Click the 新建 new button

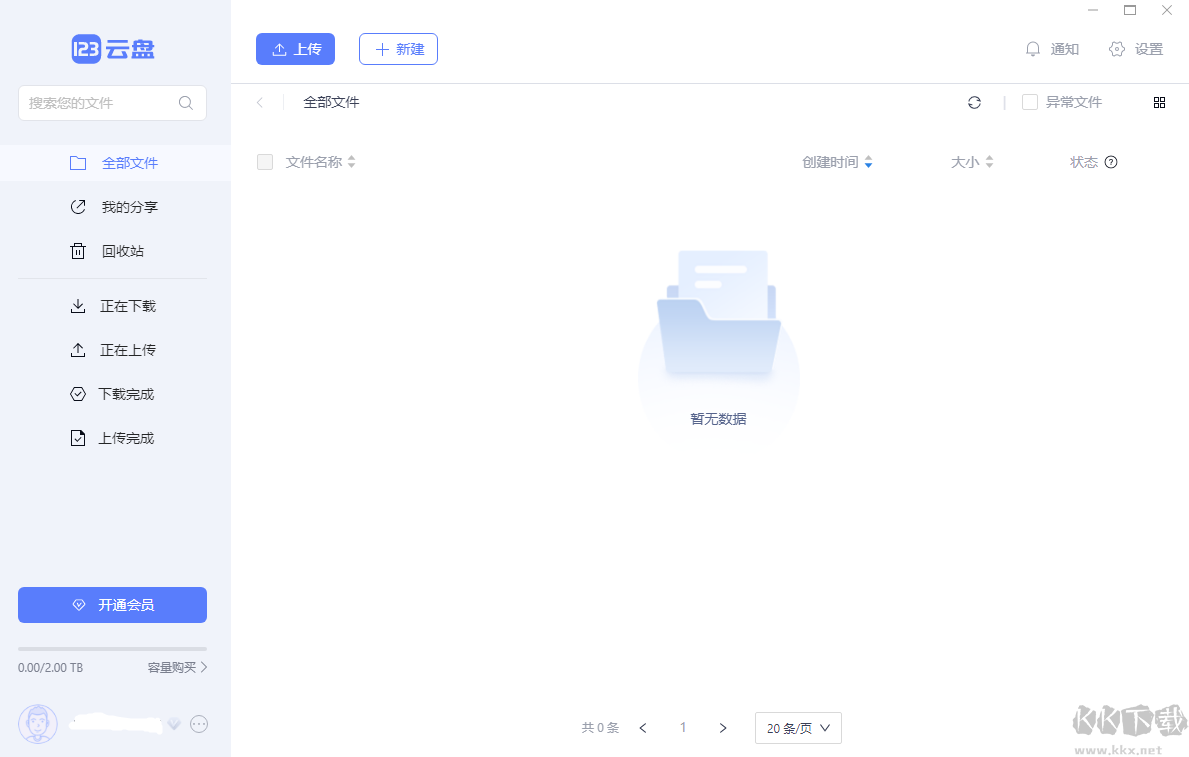tap(398, 48)
